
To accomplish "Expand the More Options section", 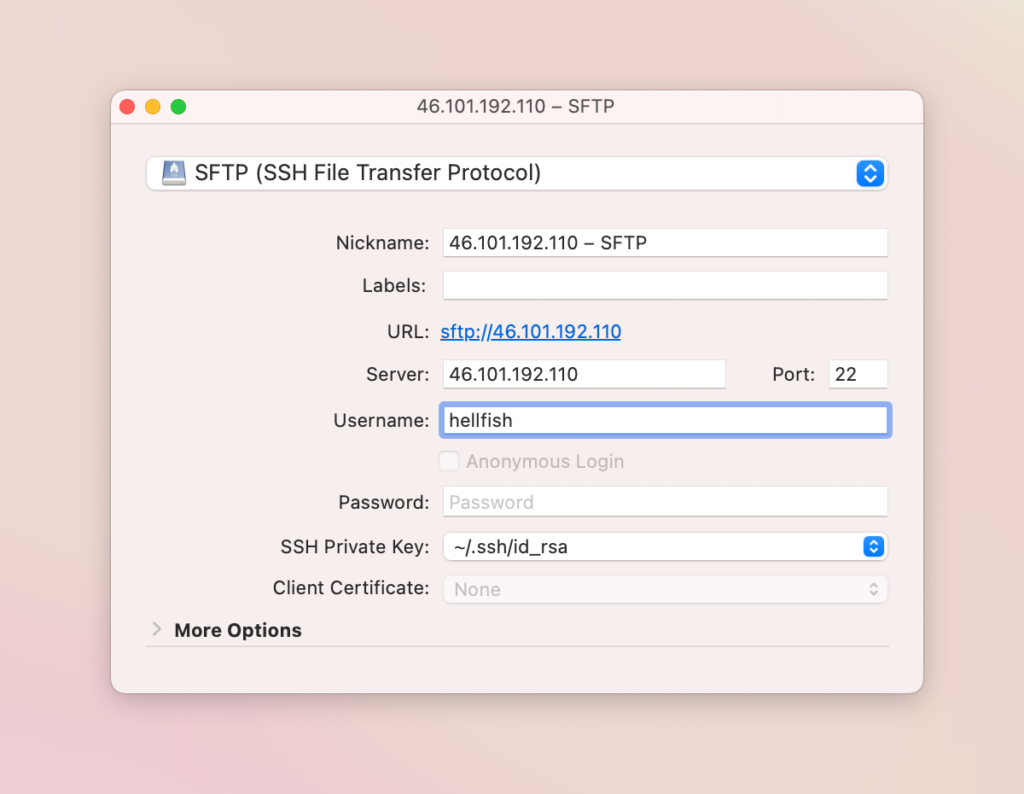I will [x=237, y=630].
